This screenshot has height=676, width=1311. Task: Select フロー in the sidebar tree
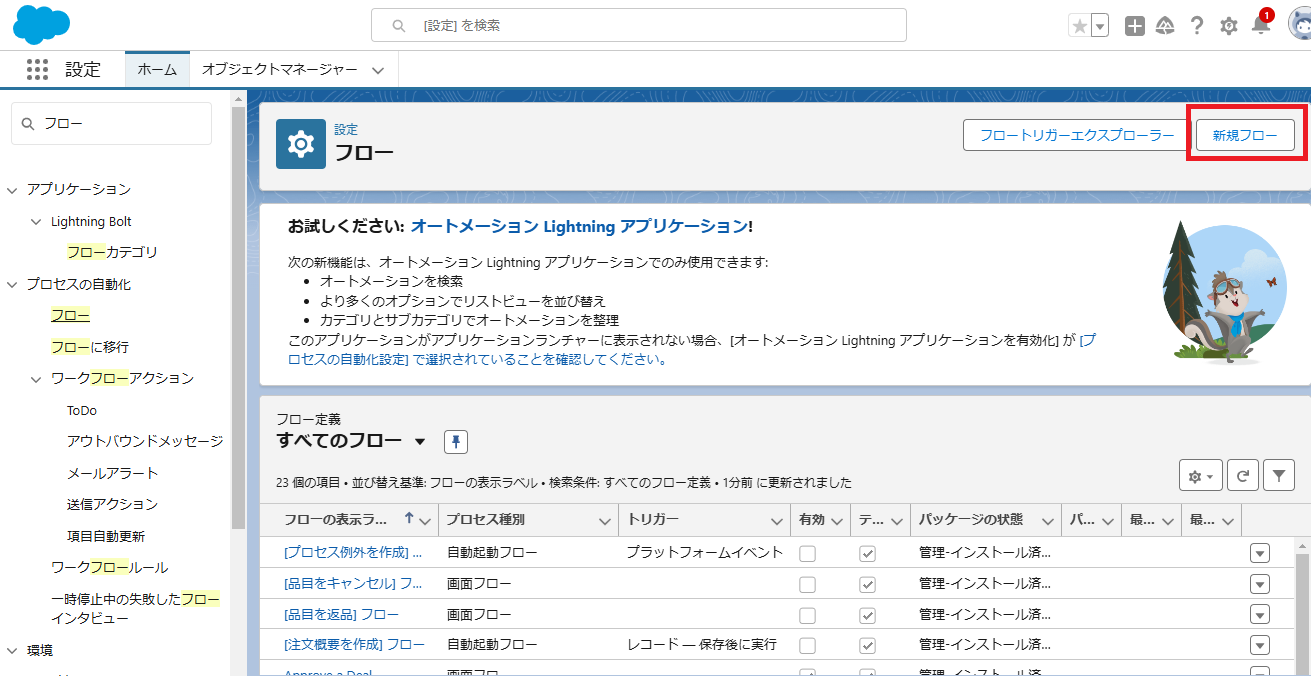pos(70,315)
